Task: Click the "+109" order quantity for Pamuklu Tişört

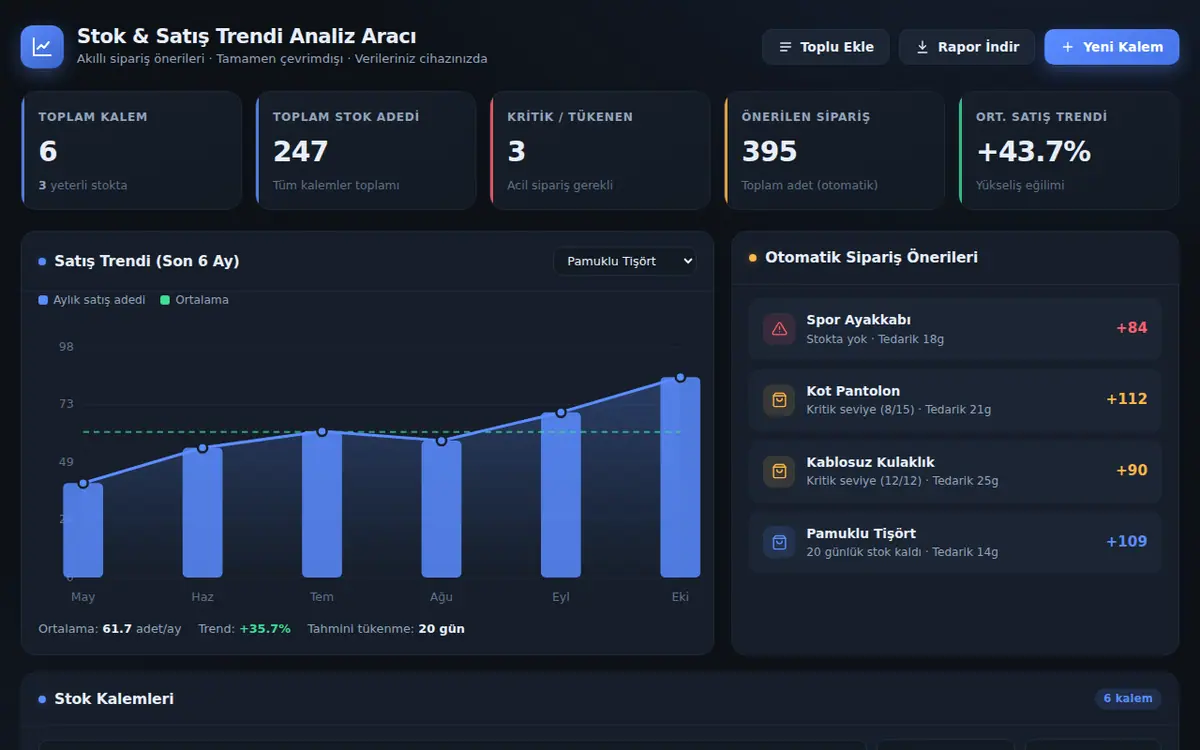Action: [1127, 541]
